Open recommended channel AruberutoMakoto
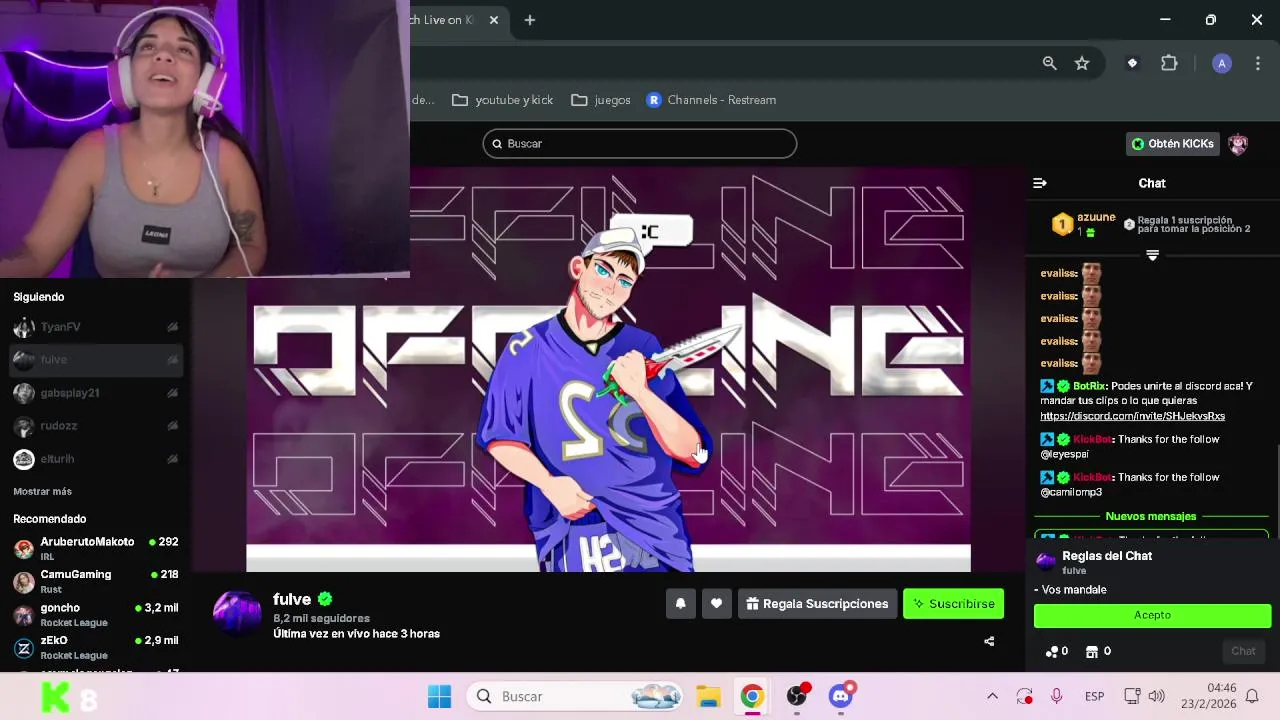The image size is (1280, 720). [x=96, y=549]
